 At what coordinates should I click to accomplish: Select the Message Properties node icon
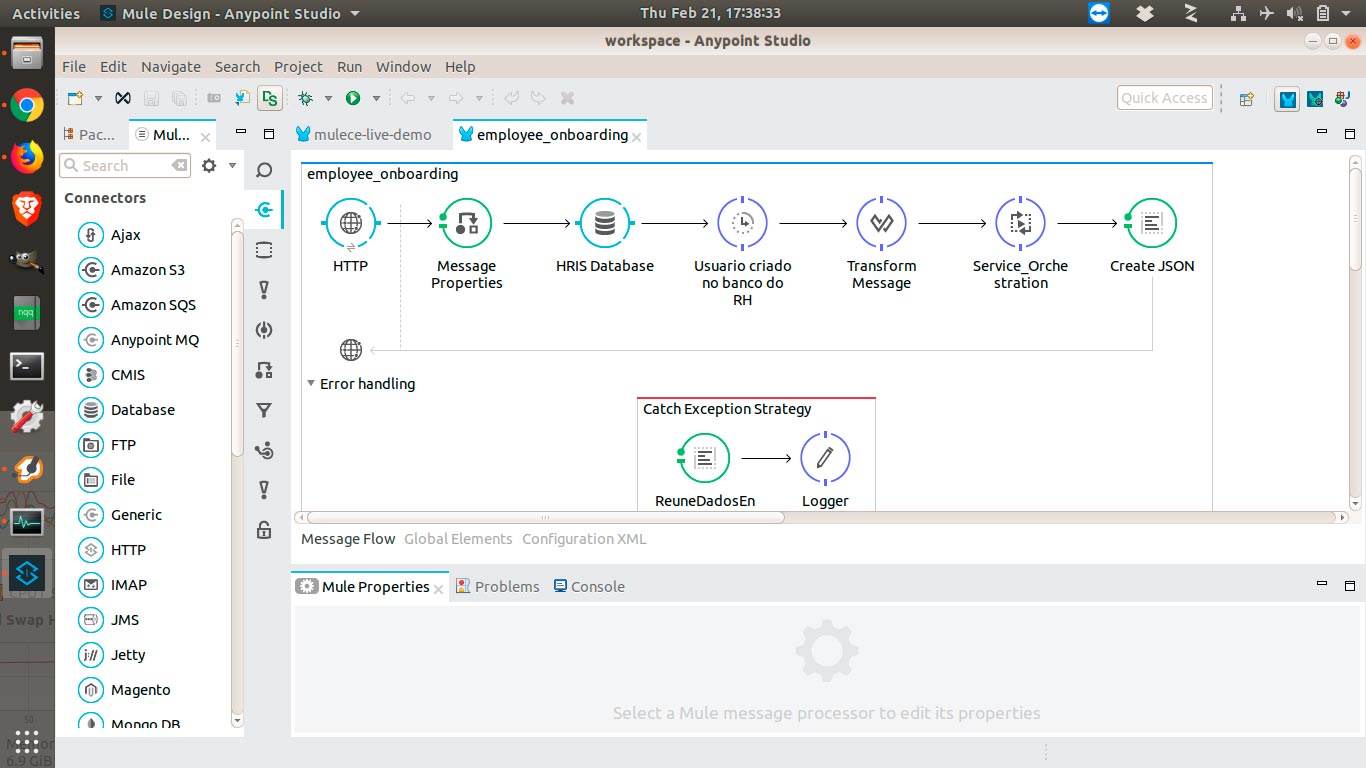(x=466, y=223)
